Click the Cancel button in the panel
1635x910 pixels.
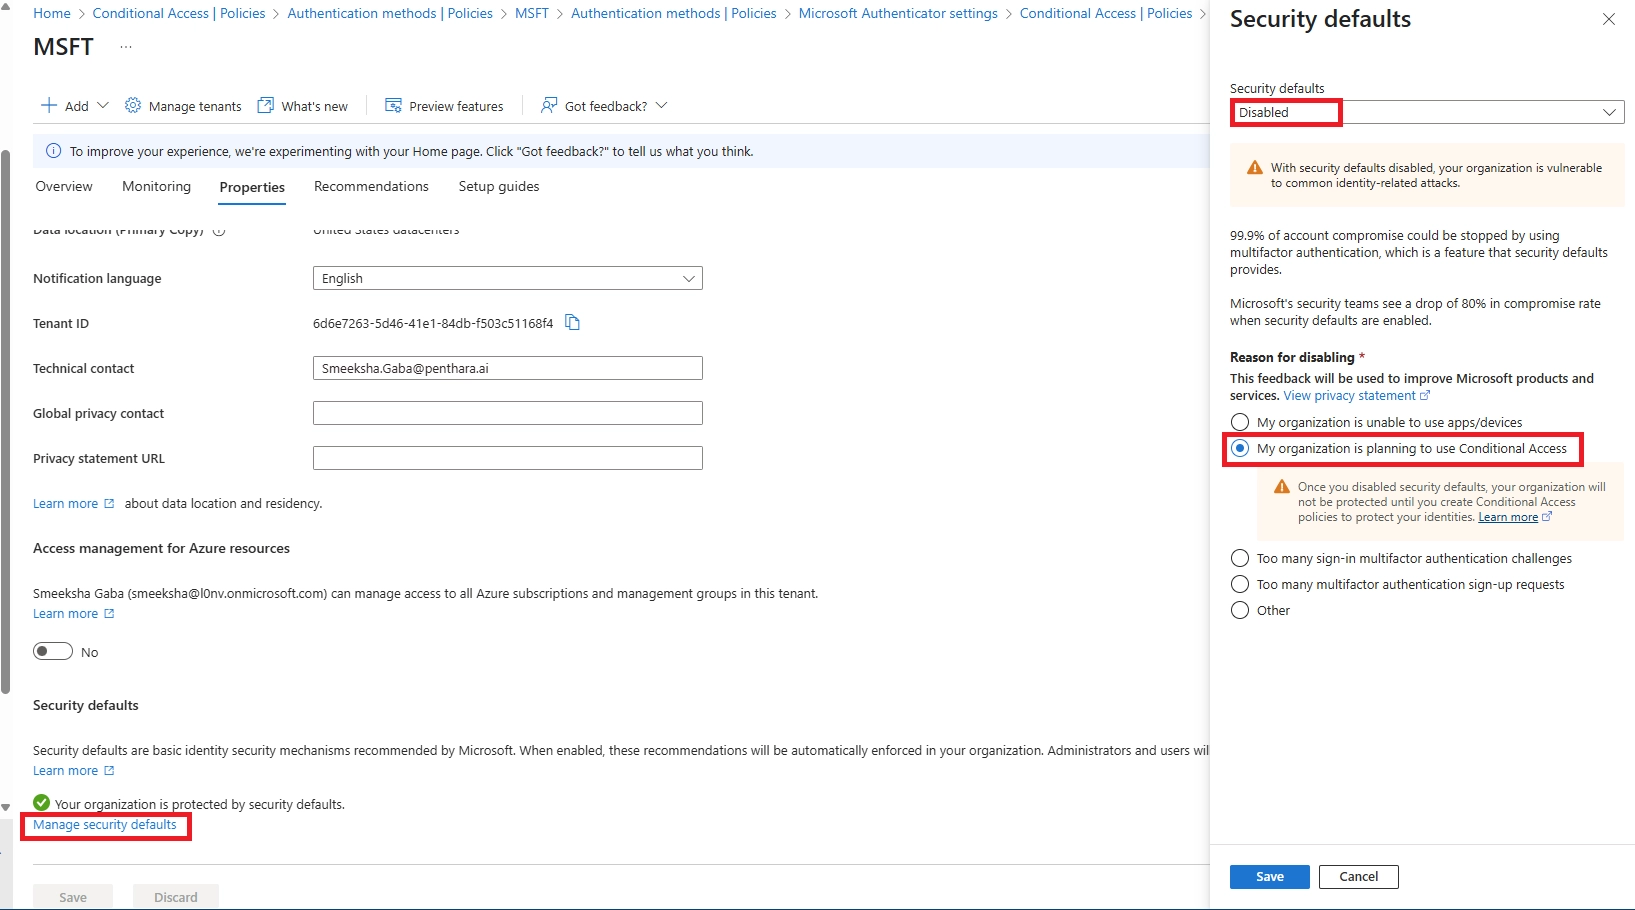(x=1359, y=876)
